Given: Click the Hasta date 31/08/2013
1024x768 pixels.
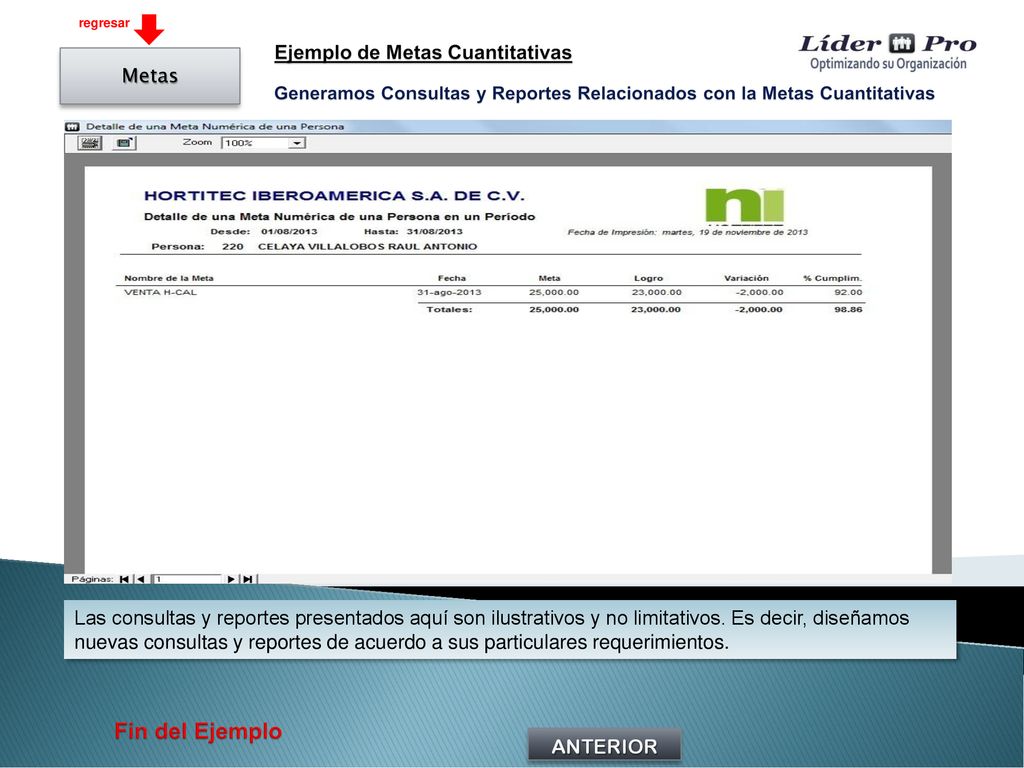Looking at the screenshot, I should tap(434, 232).
